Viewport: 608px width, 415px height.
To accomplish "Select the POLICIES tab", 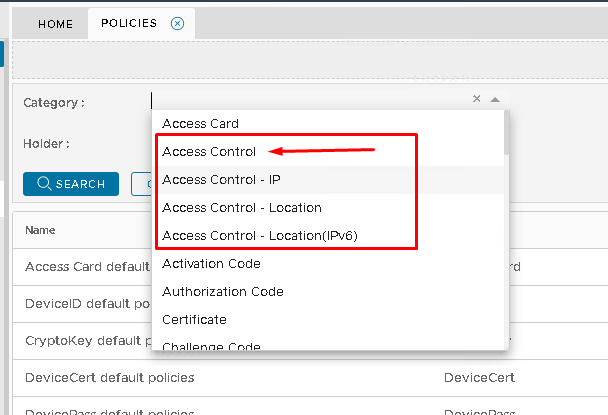I will pyautogui.click(x=129, y=24).
